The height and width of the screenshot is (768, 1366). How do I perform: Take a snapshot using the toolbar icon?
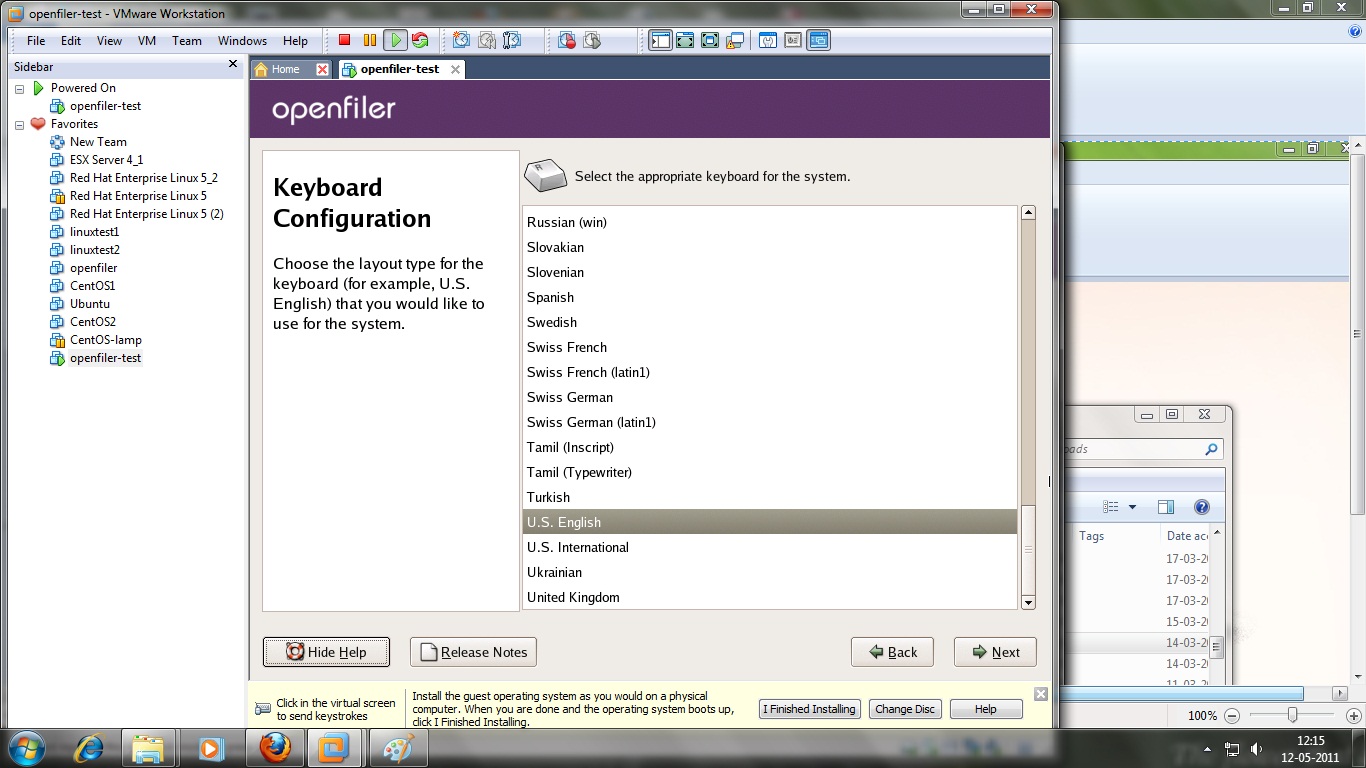tap(461, 40)
